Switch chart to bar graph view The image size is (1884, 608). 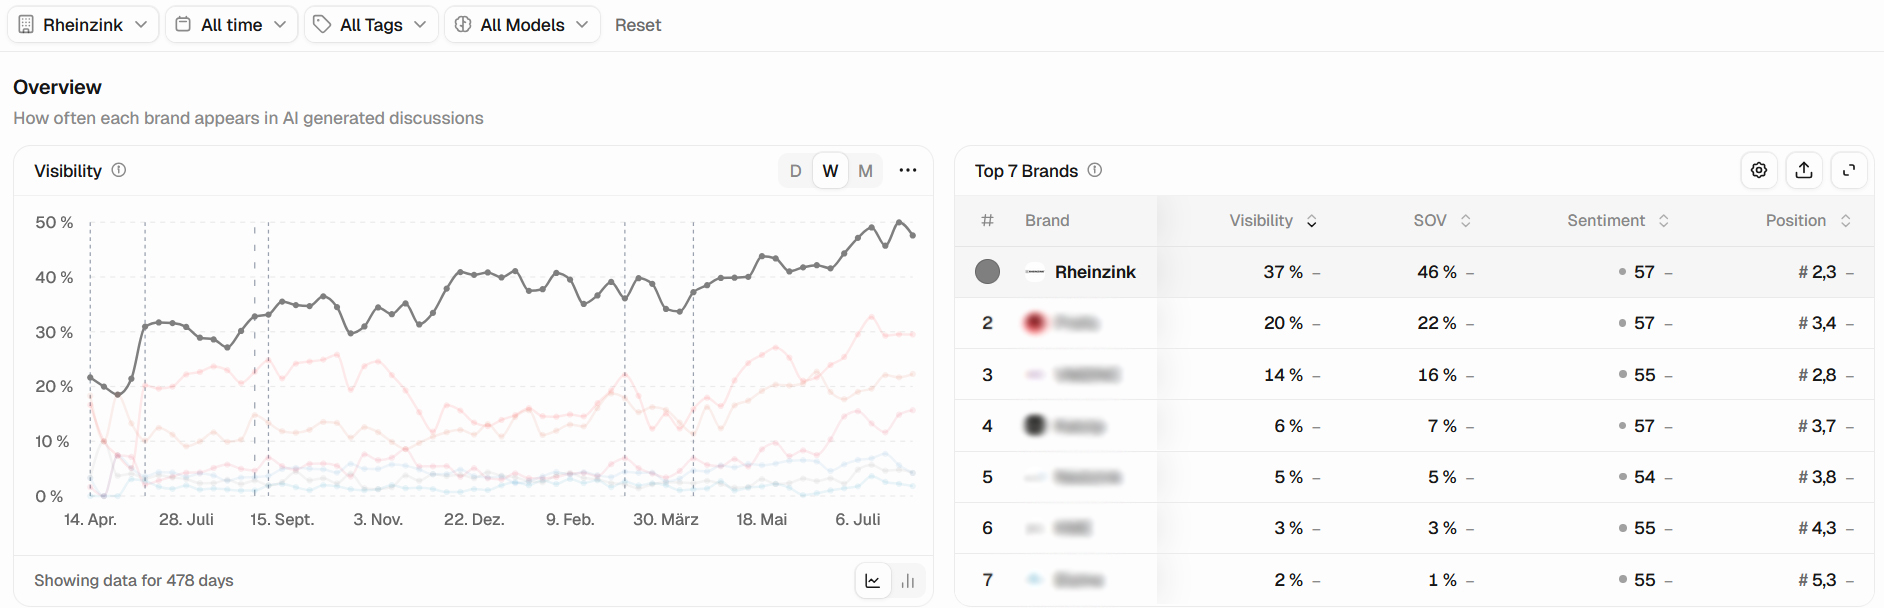point(908,581)
